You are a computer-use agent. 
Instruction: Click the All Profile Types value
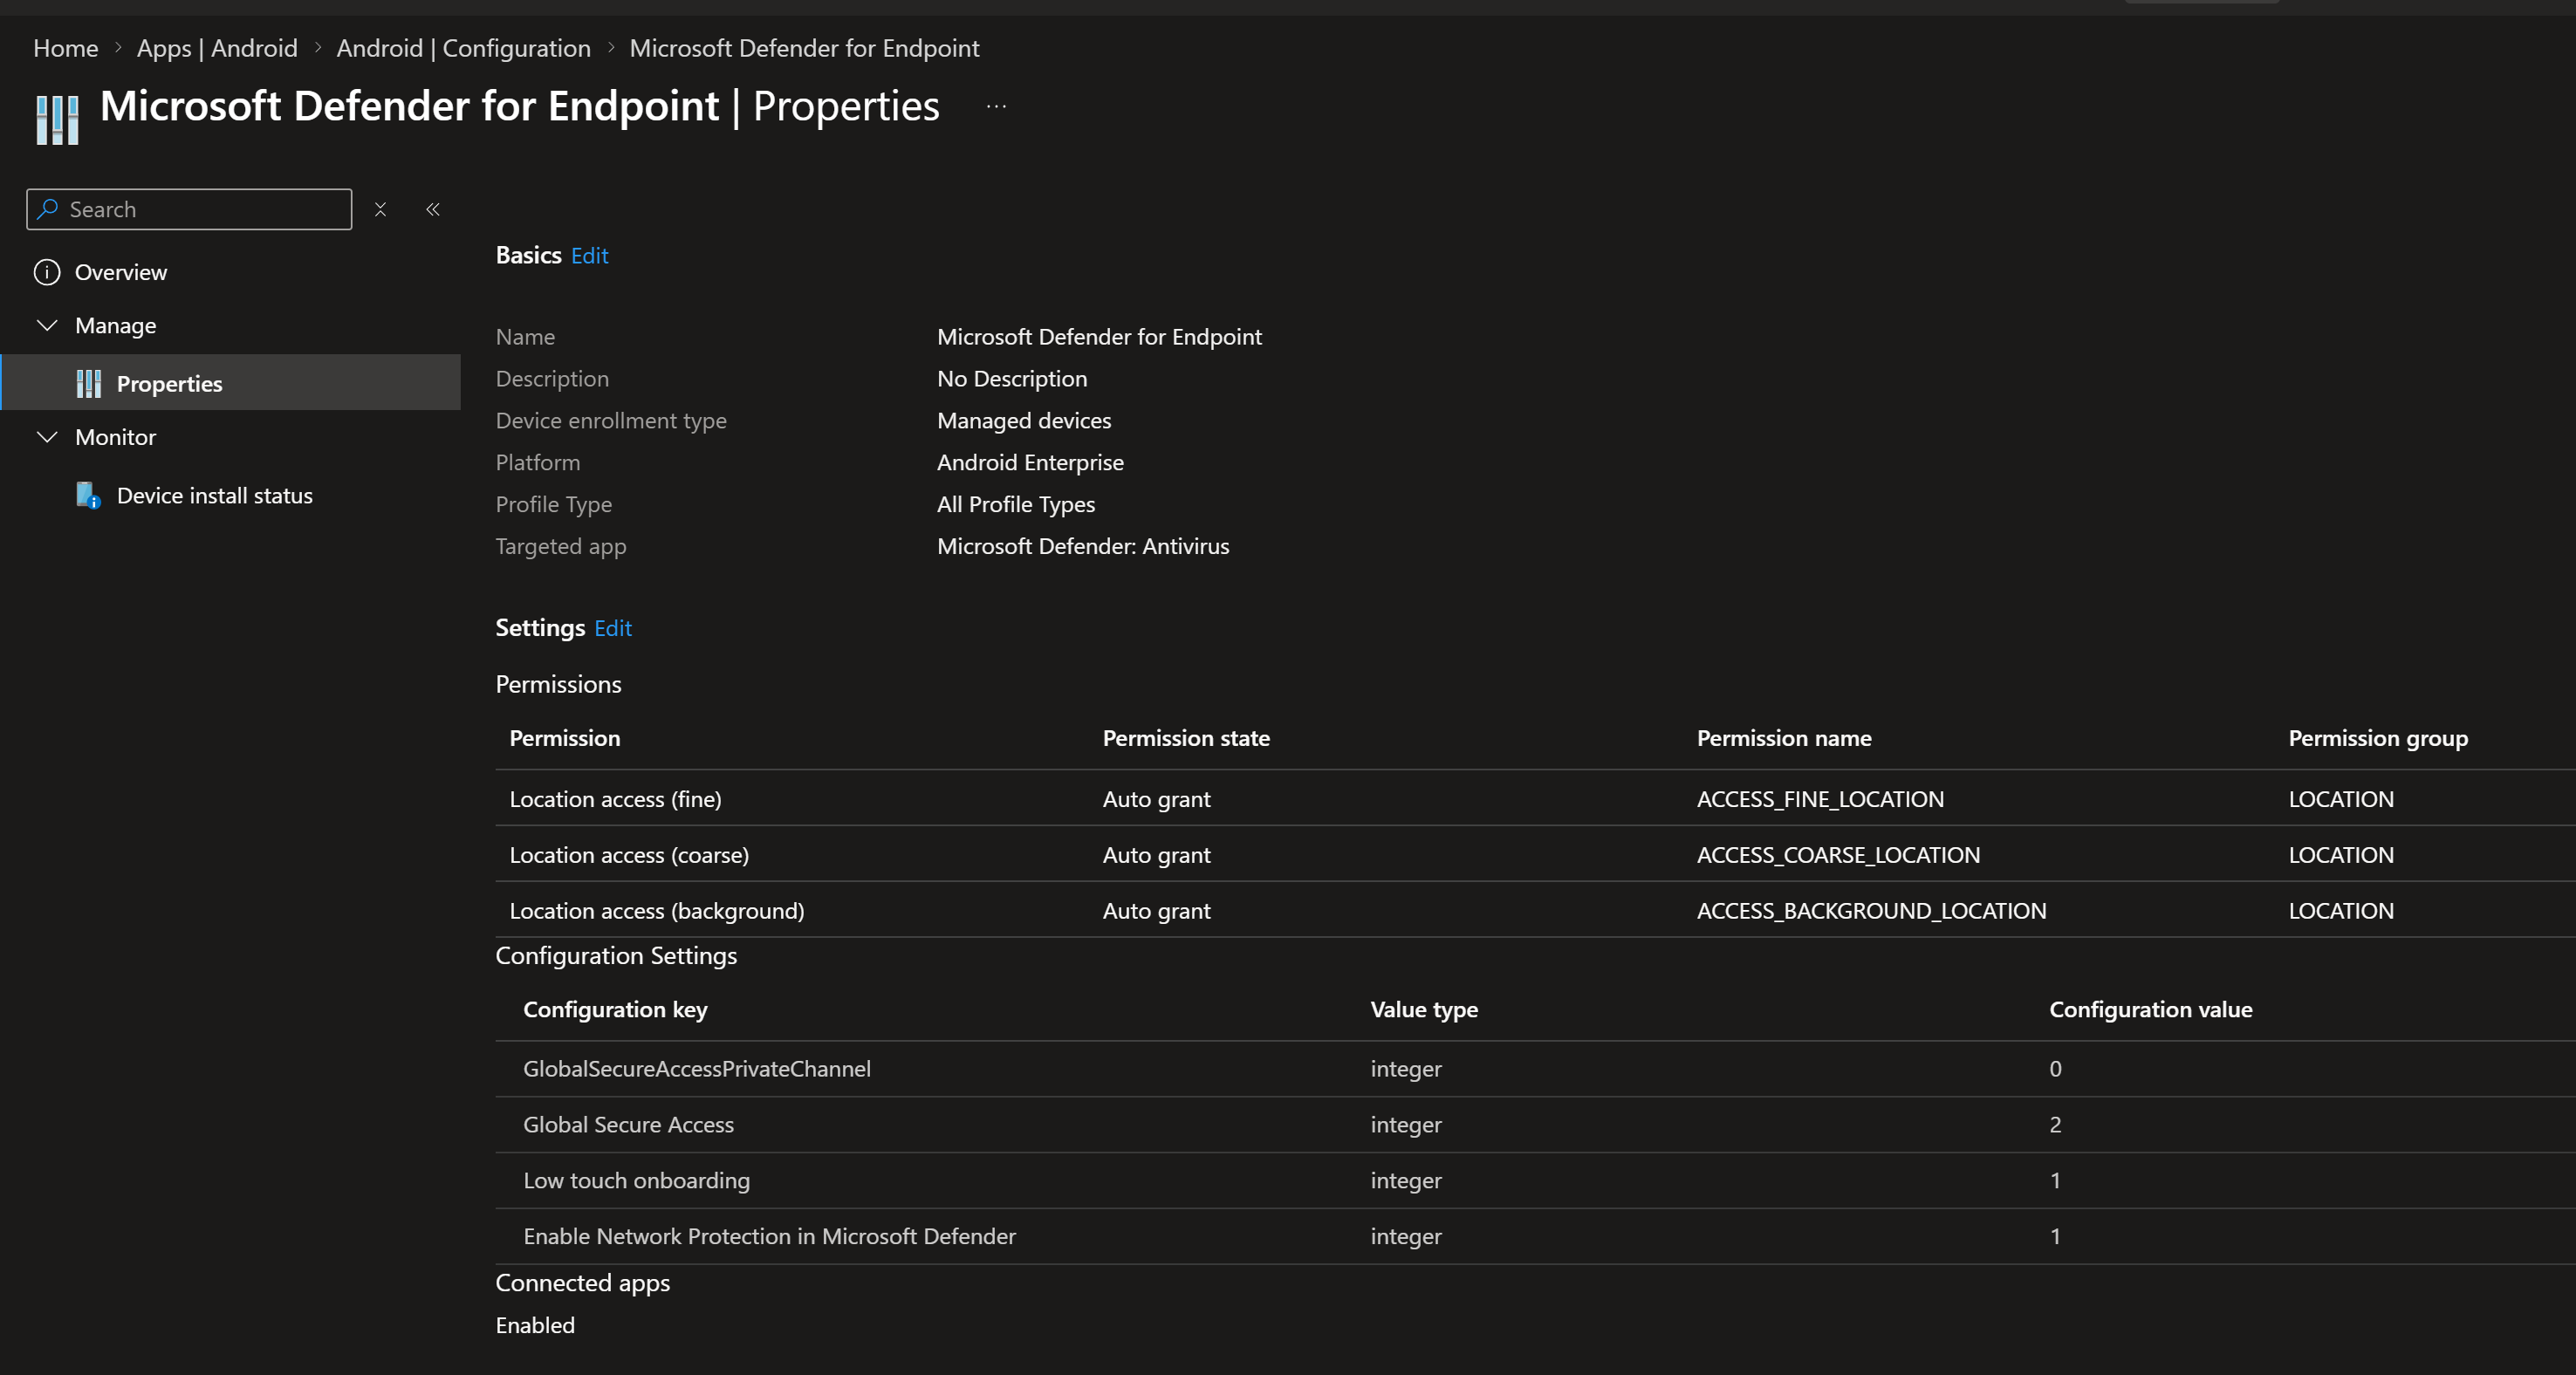[x=1016, y=504]
